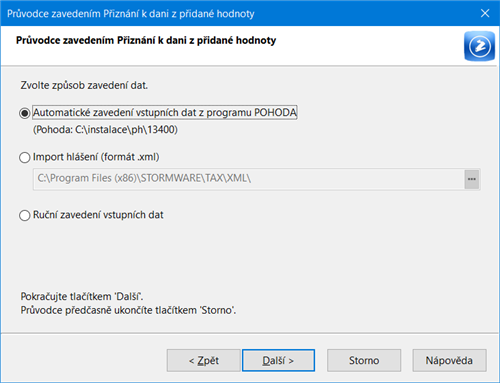Select the Ruční zavedení vstupních dat radio button
500x383 pixels.
click(x=25, y=215)
